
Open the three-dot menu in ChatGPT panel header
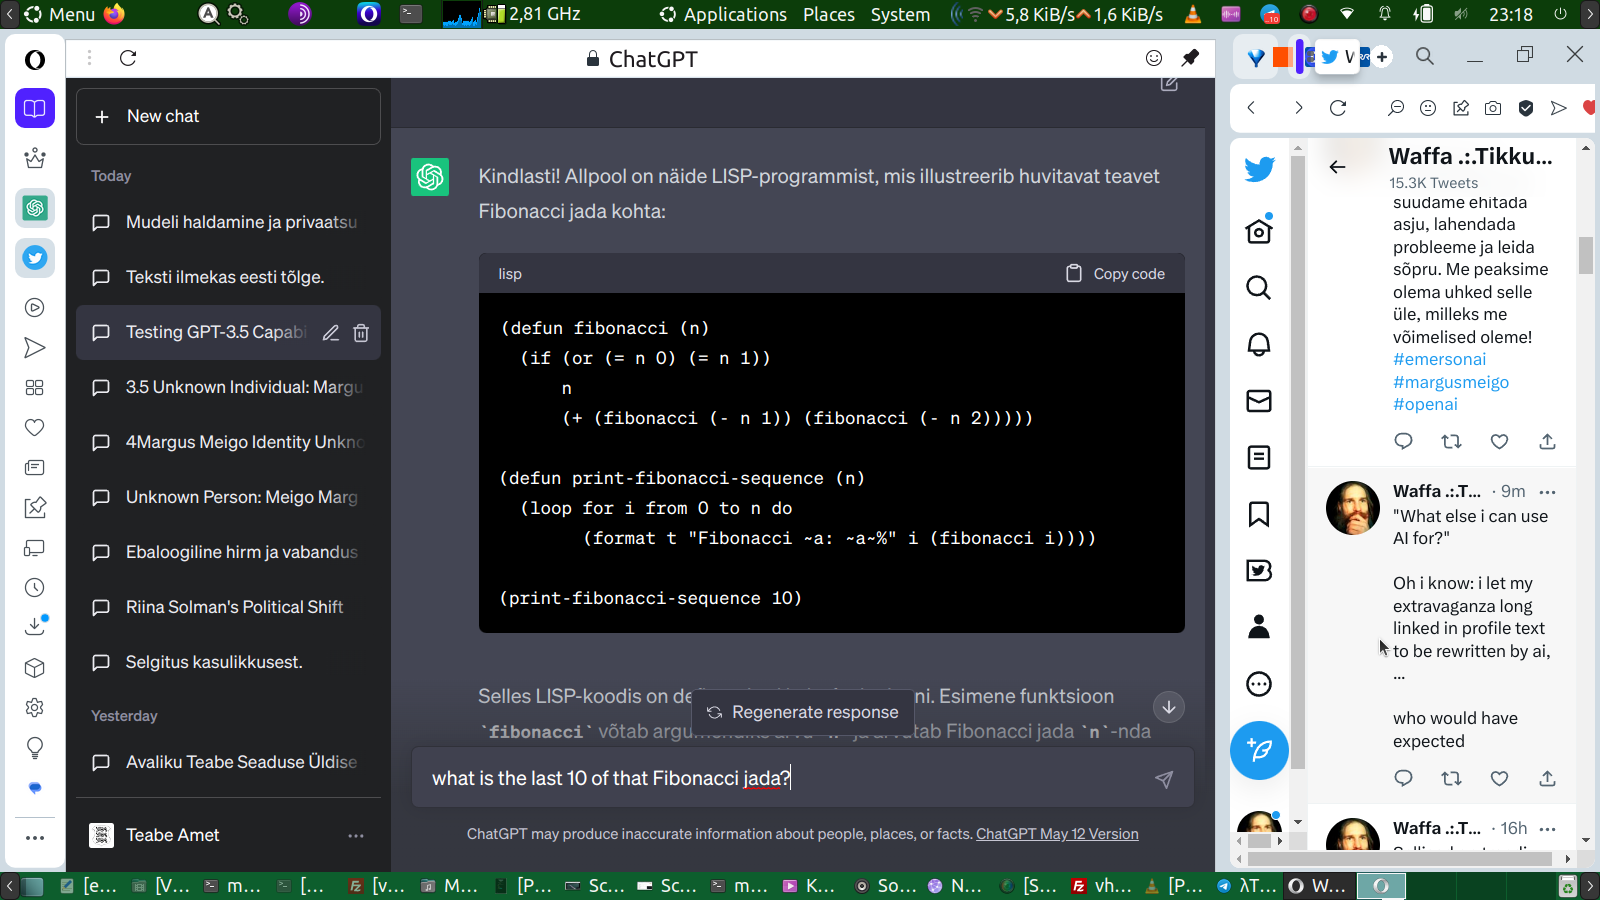coord(89,58)
